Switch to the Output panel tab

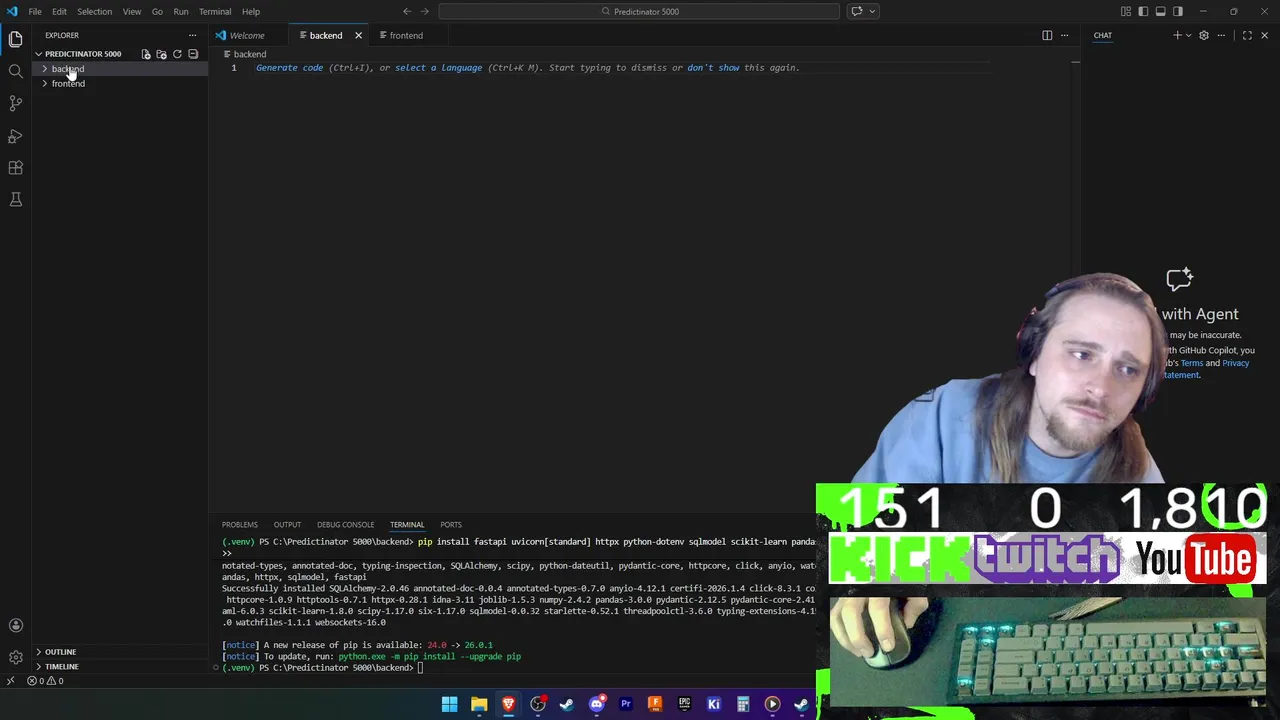pyautogui.click(x=287, y=524)
